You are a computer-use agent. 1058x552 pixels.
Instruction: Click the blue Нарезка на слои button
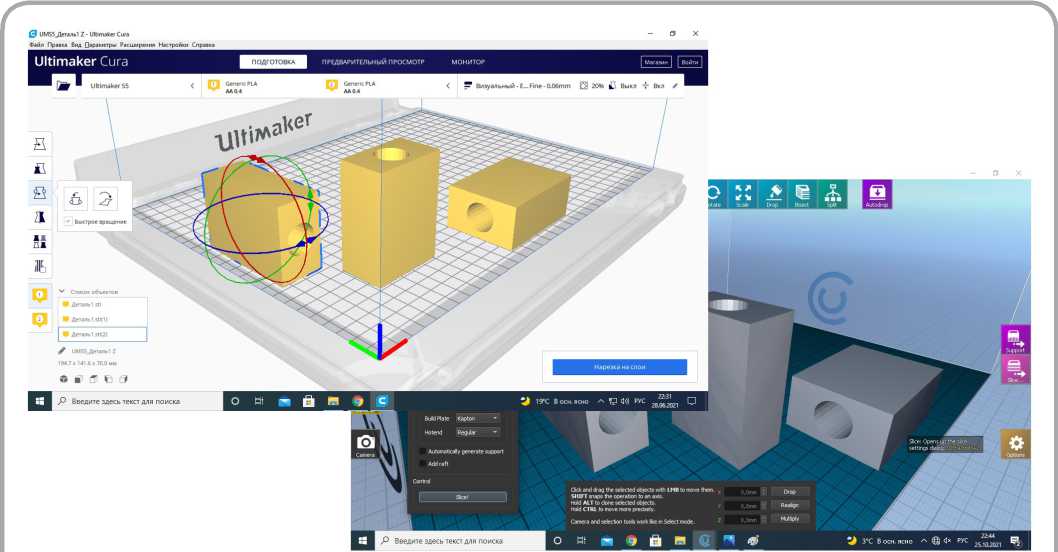[x=619, y=367]
